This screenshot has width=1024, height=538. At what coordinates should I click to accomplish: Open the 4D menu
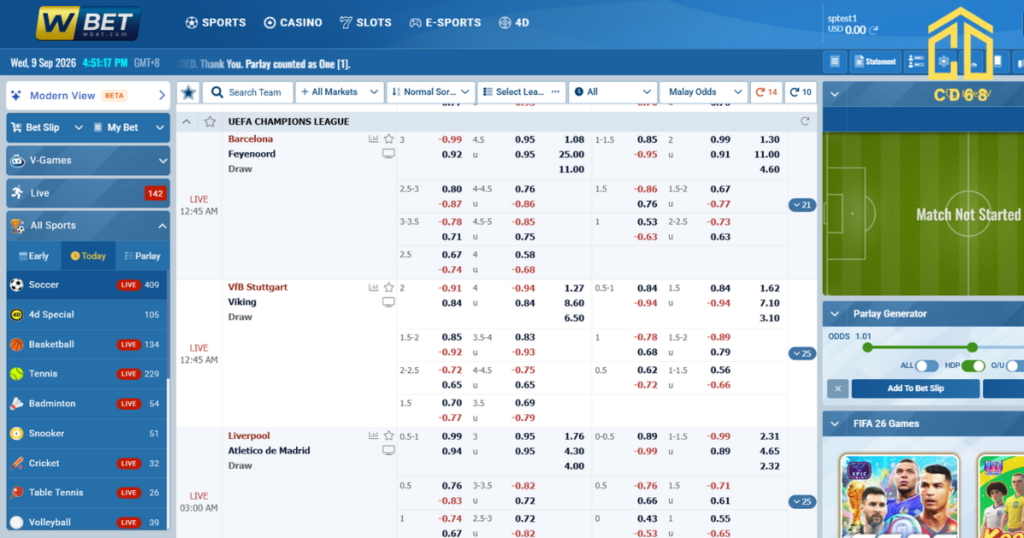click(514, 23)
